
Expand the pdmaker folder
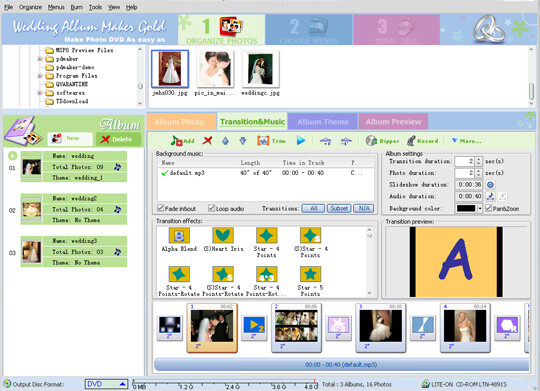click(x=40, y=59)
